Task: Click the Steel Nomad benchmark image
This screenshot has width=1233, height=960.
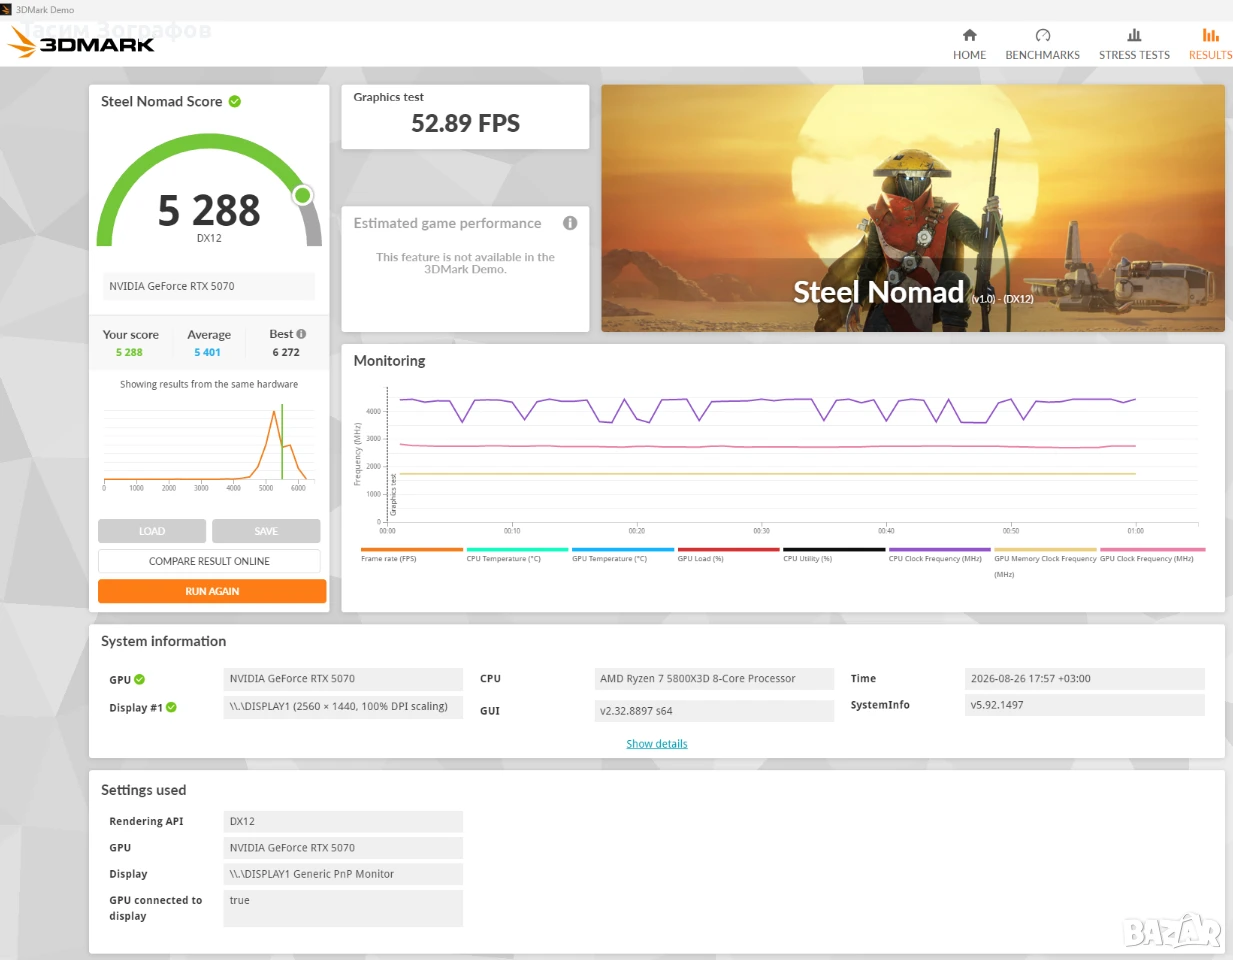Action: pyautogui.click(x=913, y=208)
